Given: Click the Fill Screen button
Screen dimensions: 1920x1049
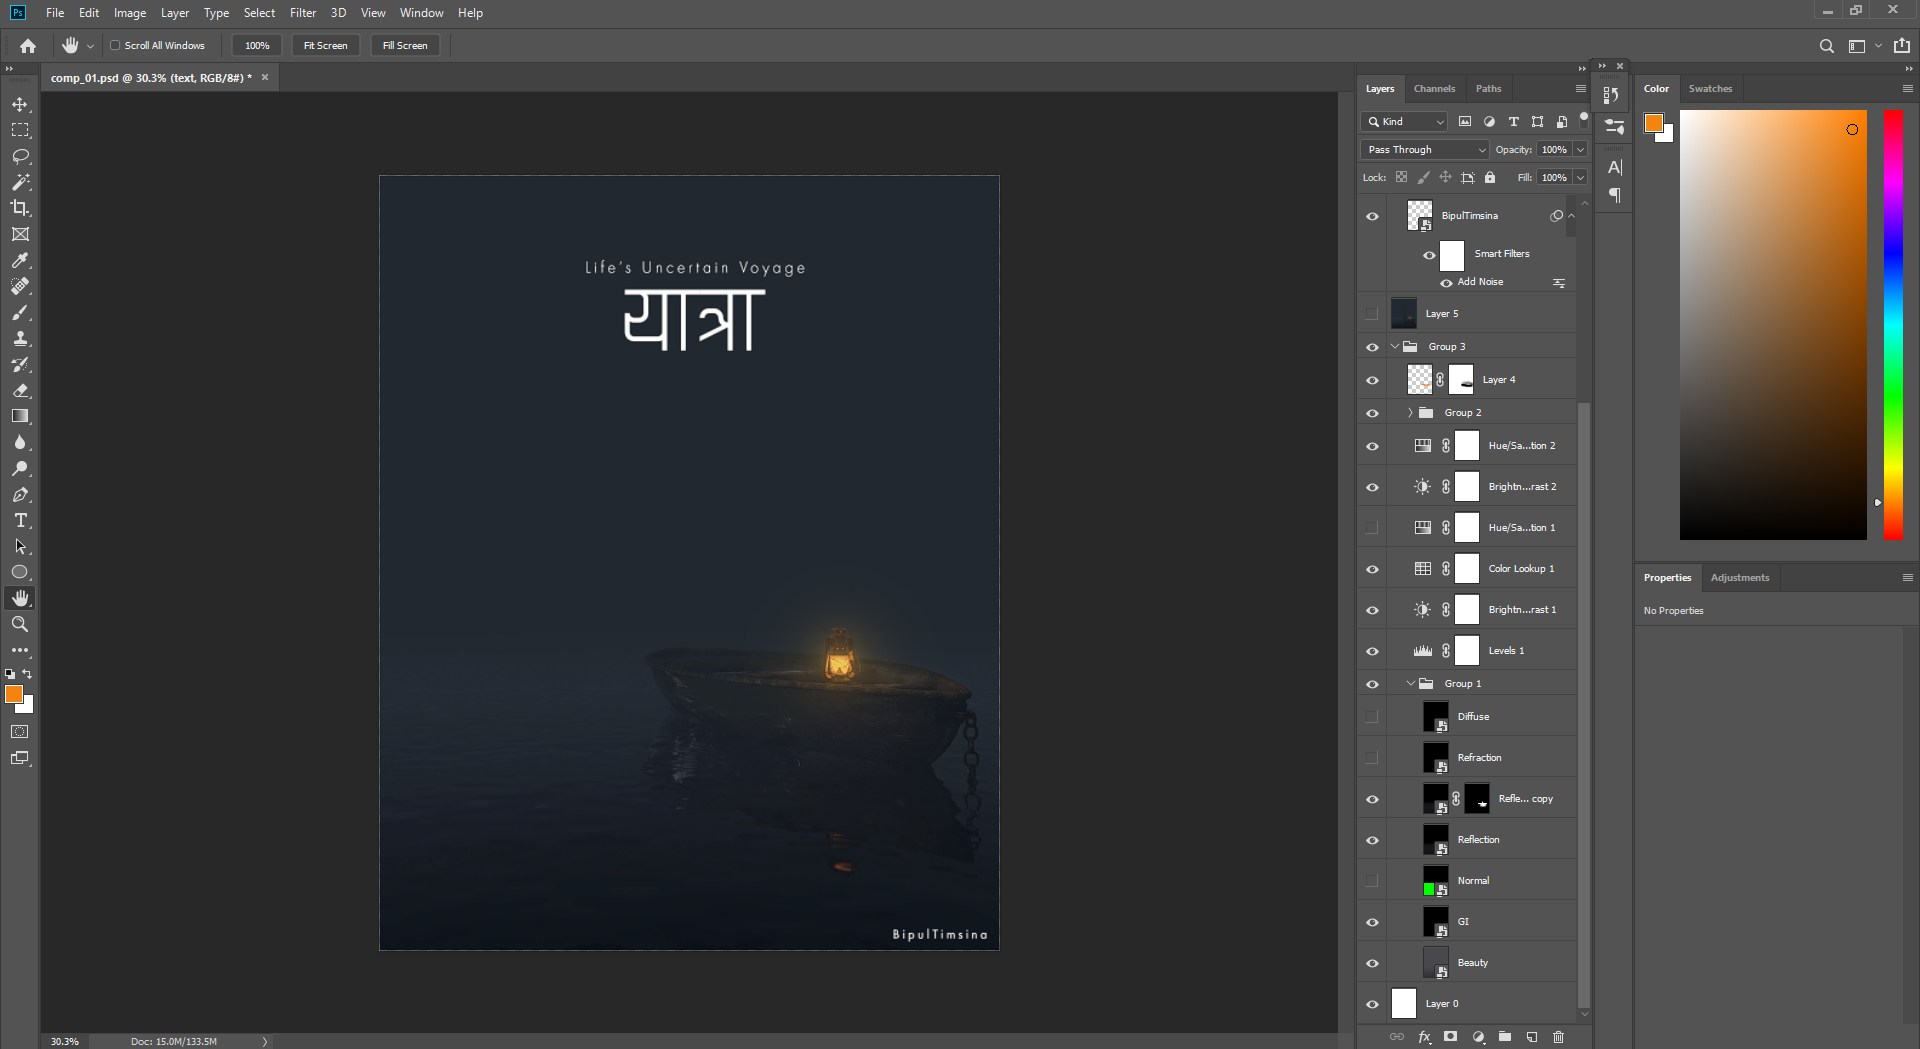Looking at the screenshot, I should (x=405, y=45).
